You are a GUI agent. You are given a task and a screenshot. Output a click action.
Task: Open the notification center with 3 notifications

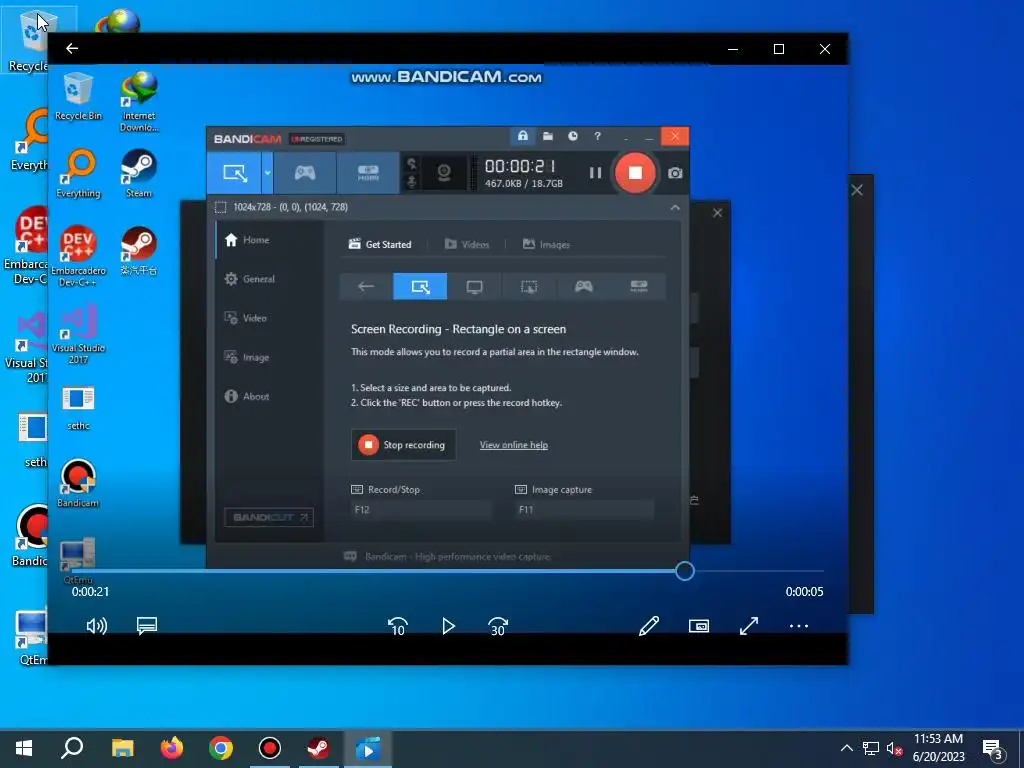(993, 749)
